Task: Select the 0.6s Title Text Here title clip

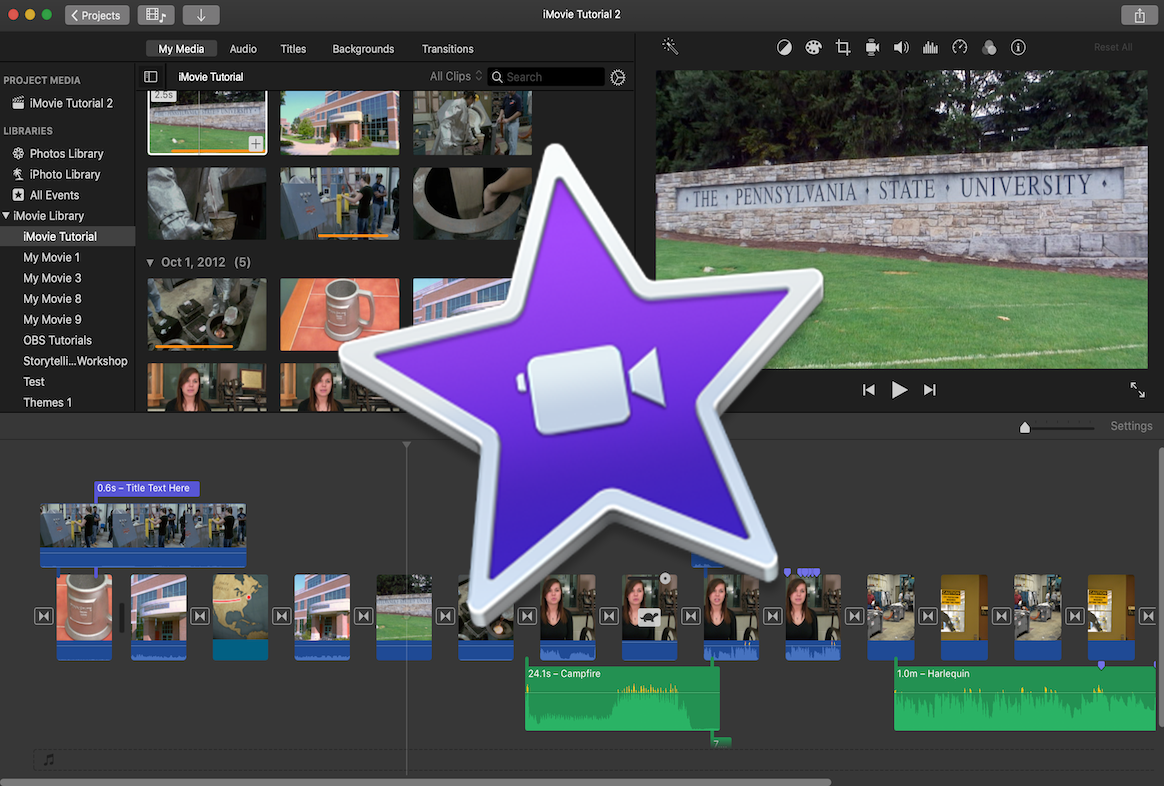Action: [147, 488]
